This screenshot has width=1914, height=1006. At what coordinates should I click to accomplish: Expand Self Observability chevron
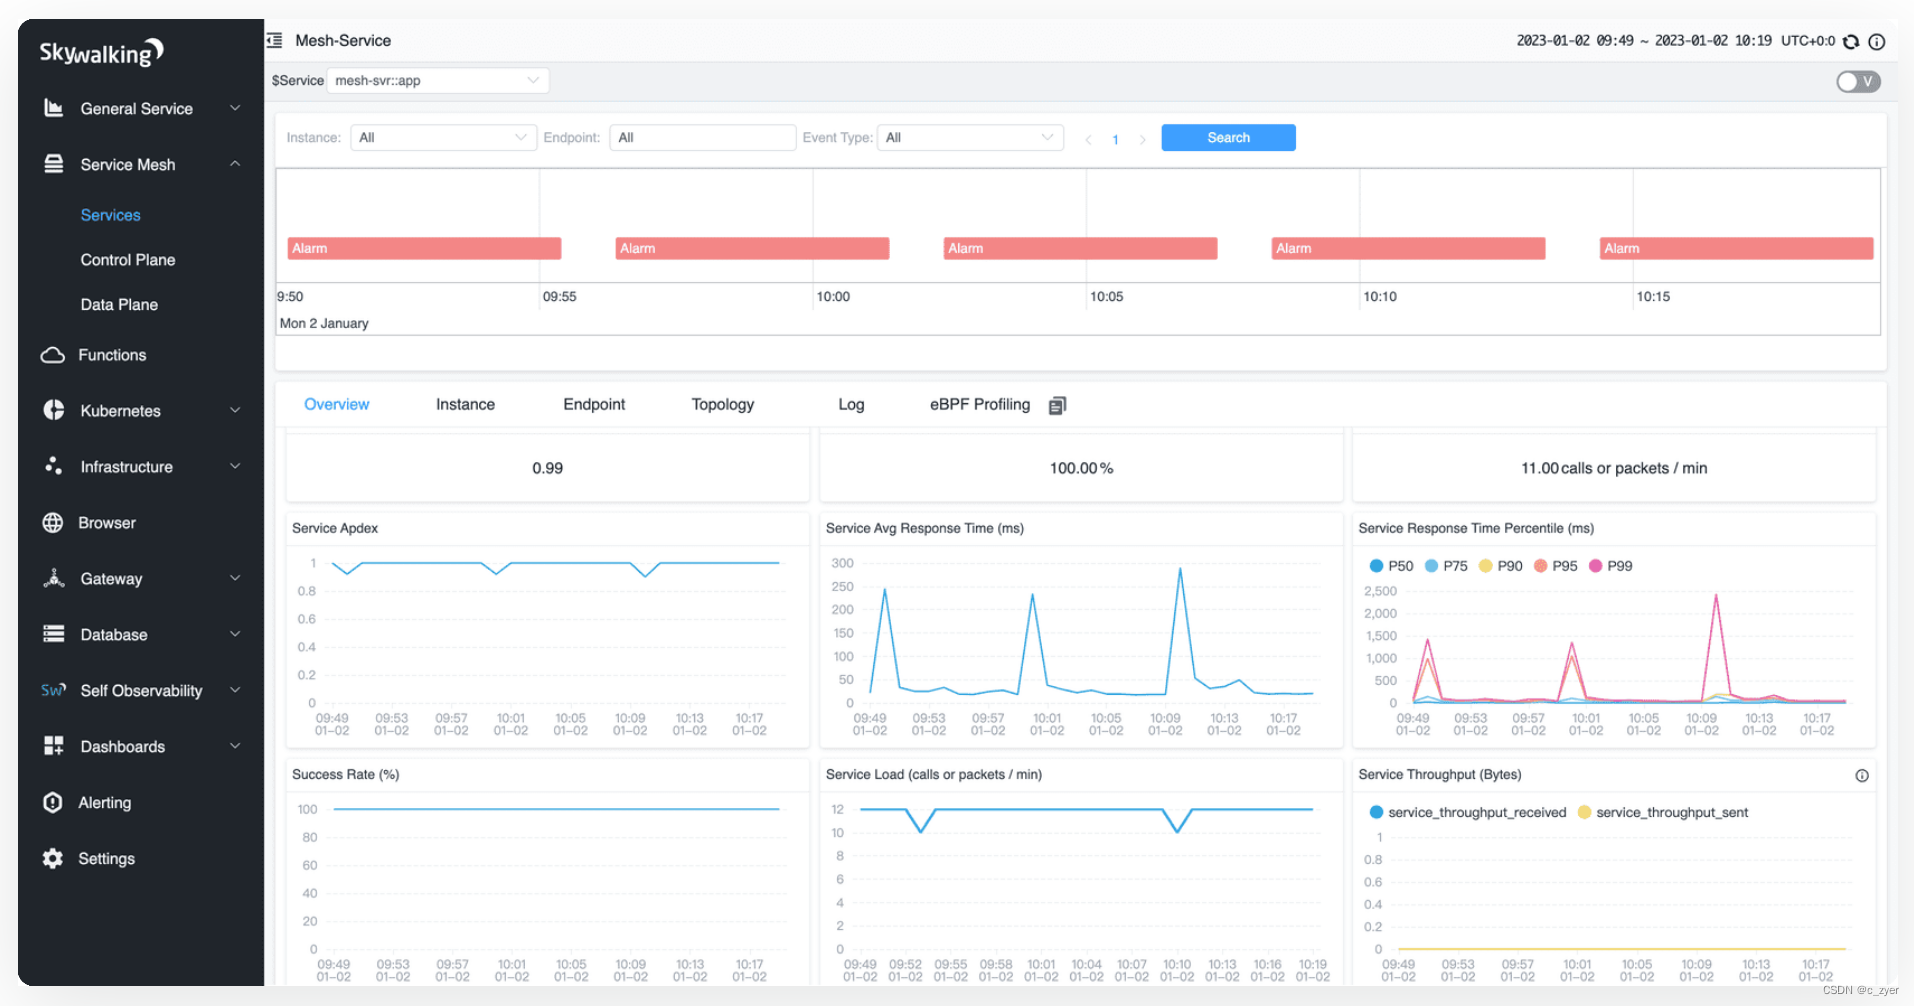235,690
